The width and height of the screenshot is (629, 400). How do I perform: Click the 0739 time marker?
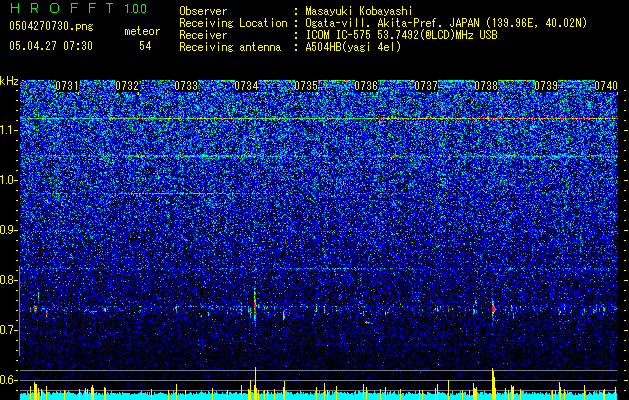(x=546, y=86)
